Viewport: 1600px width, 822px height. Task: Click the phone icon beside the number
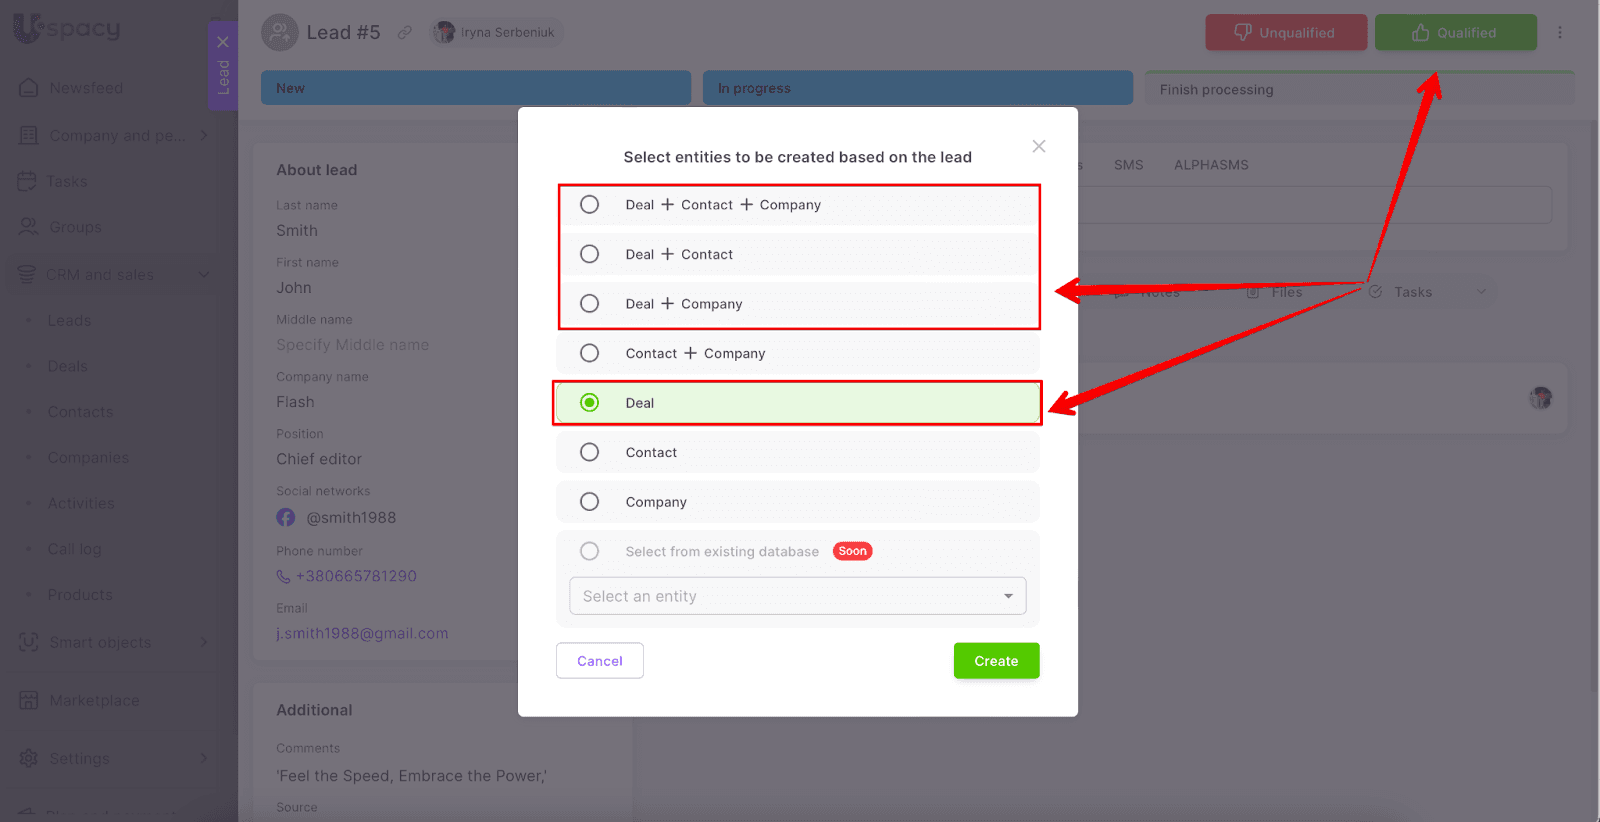click(x=283, y=576)
